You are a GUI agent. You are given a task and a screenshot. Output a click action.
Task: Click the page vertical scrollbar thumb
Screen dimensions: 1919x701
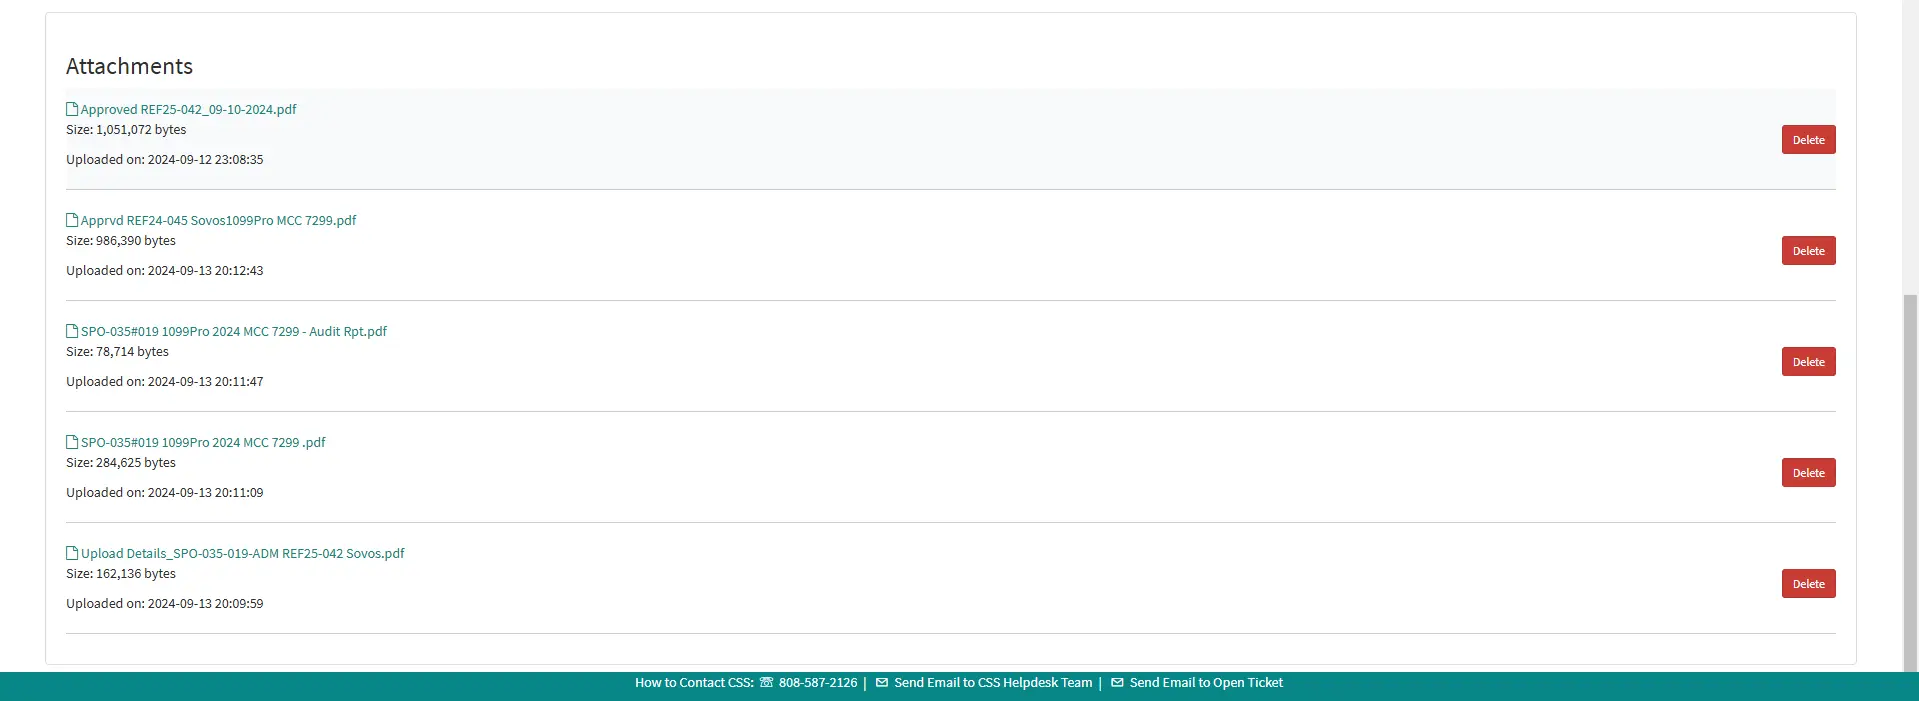(1910, 482)
